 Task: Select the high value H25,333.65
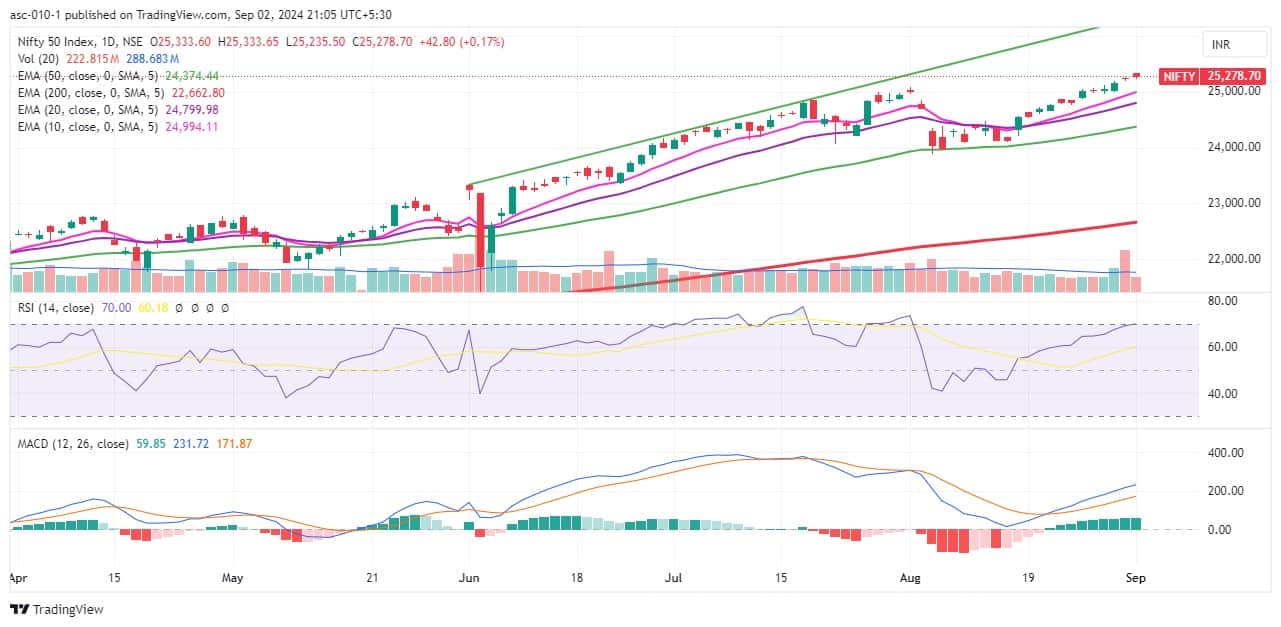pos(250,42)
